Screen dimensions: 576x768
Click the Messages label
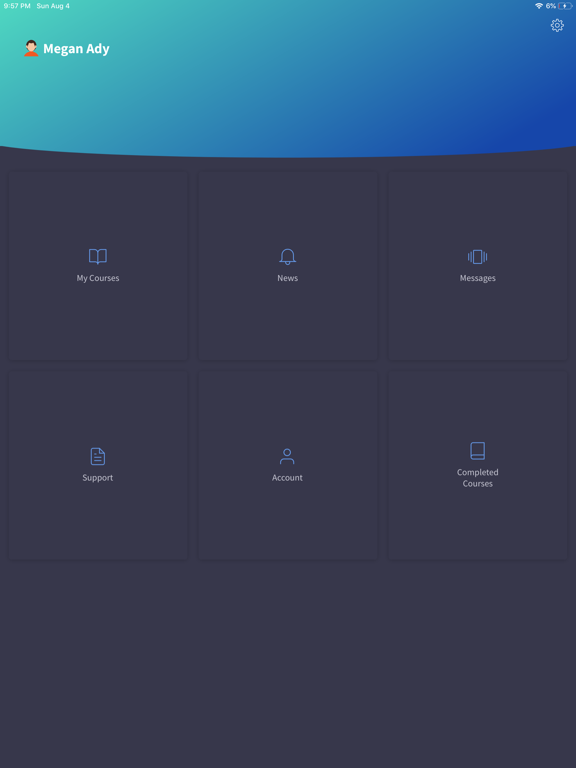click(478, 278)
